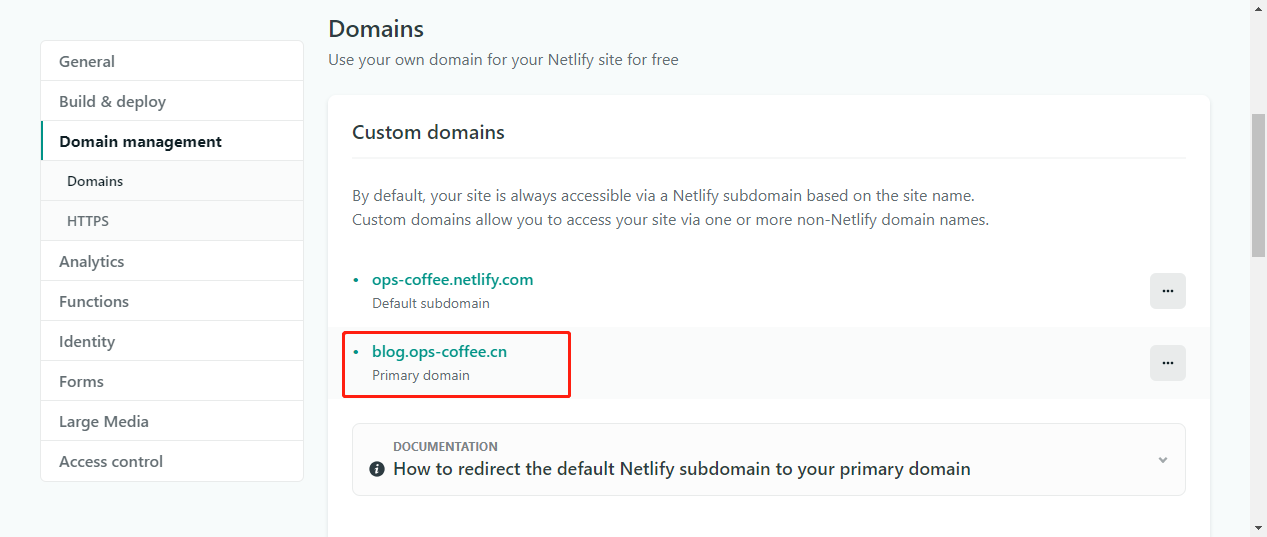This screenshot has width=1267, height=537.
Task: Click the scrollbar down arrow
Action: [x=1258, y=527]
